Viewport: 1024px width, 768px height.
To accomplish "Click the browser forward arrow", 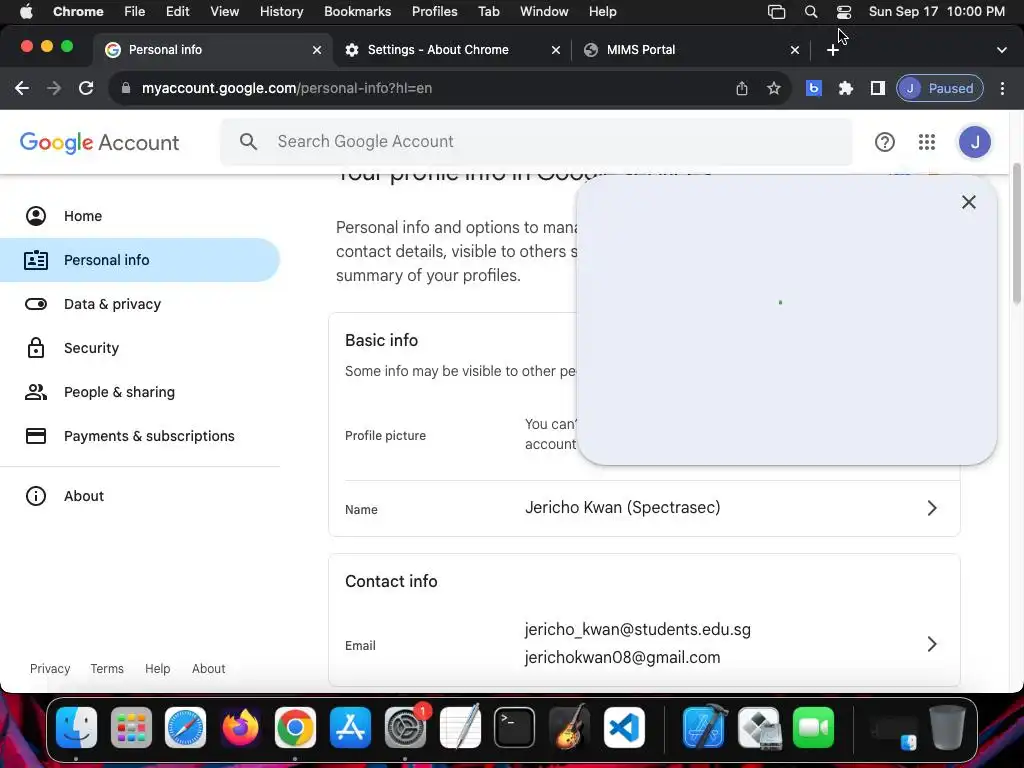I will click(54, 88).
